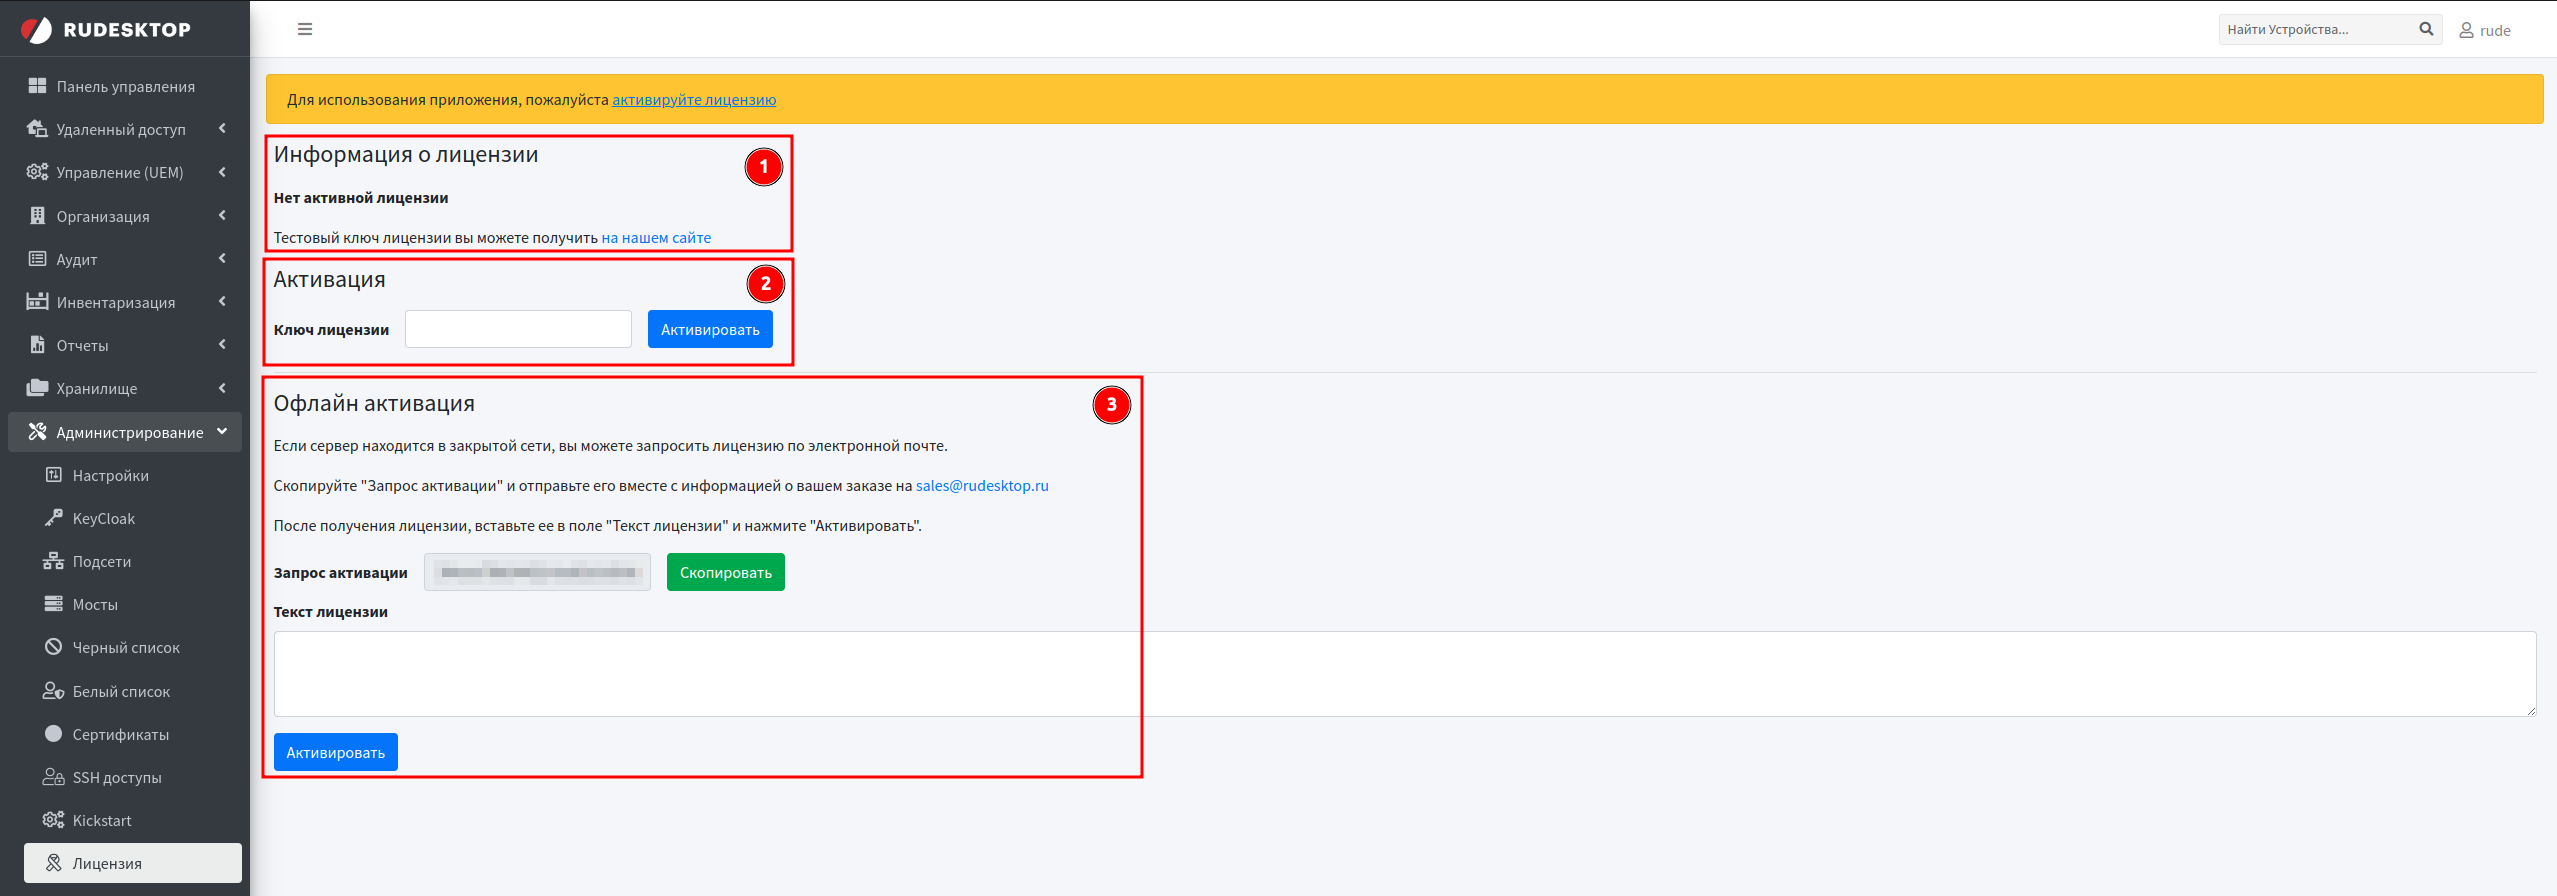This screenshot has width=2557, height=896.
Task: Click the Удаленный доступ icon
Action: [x=37, y=129]
